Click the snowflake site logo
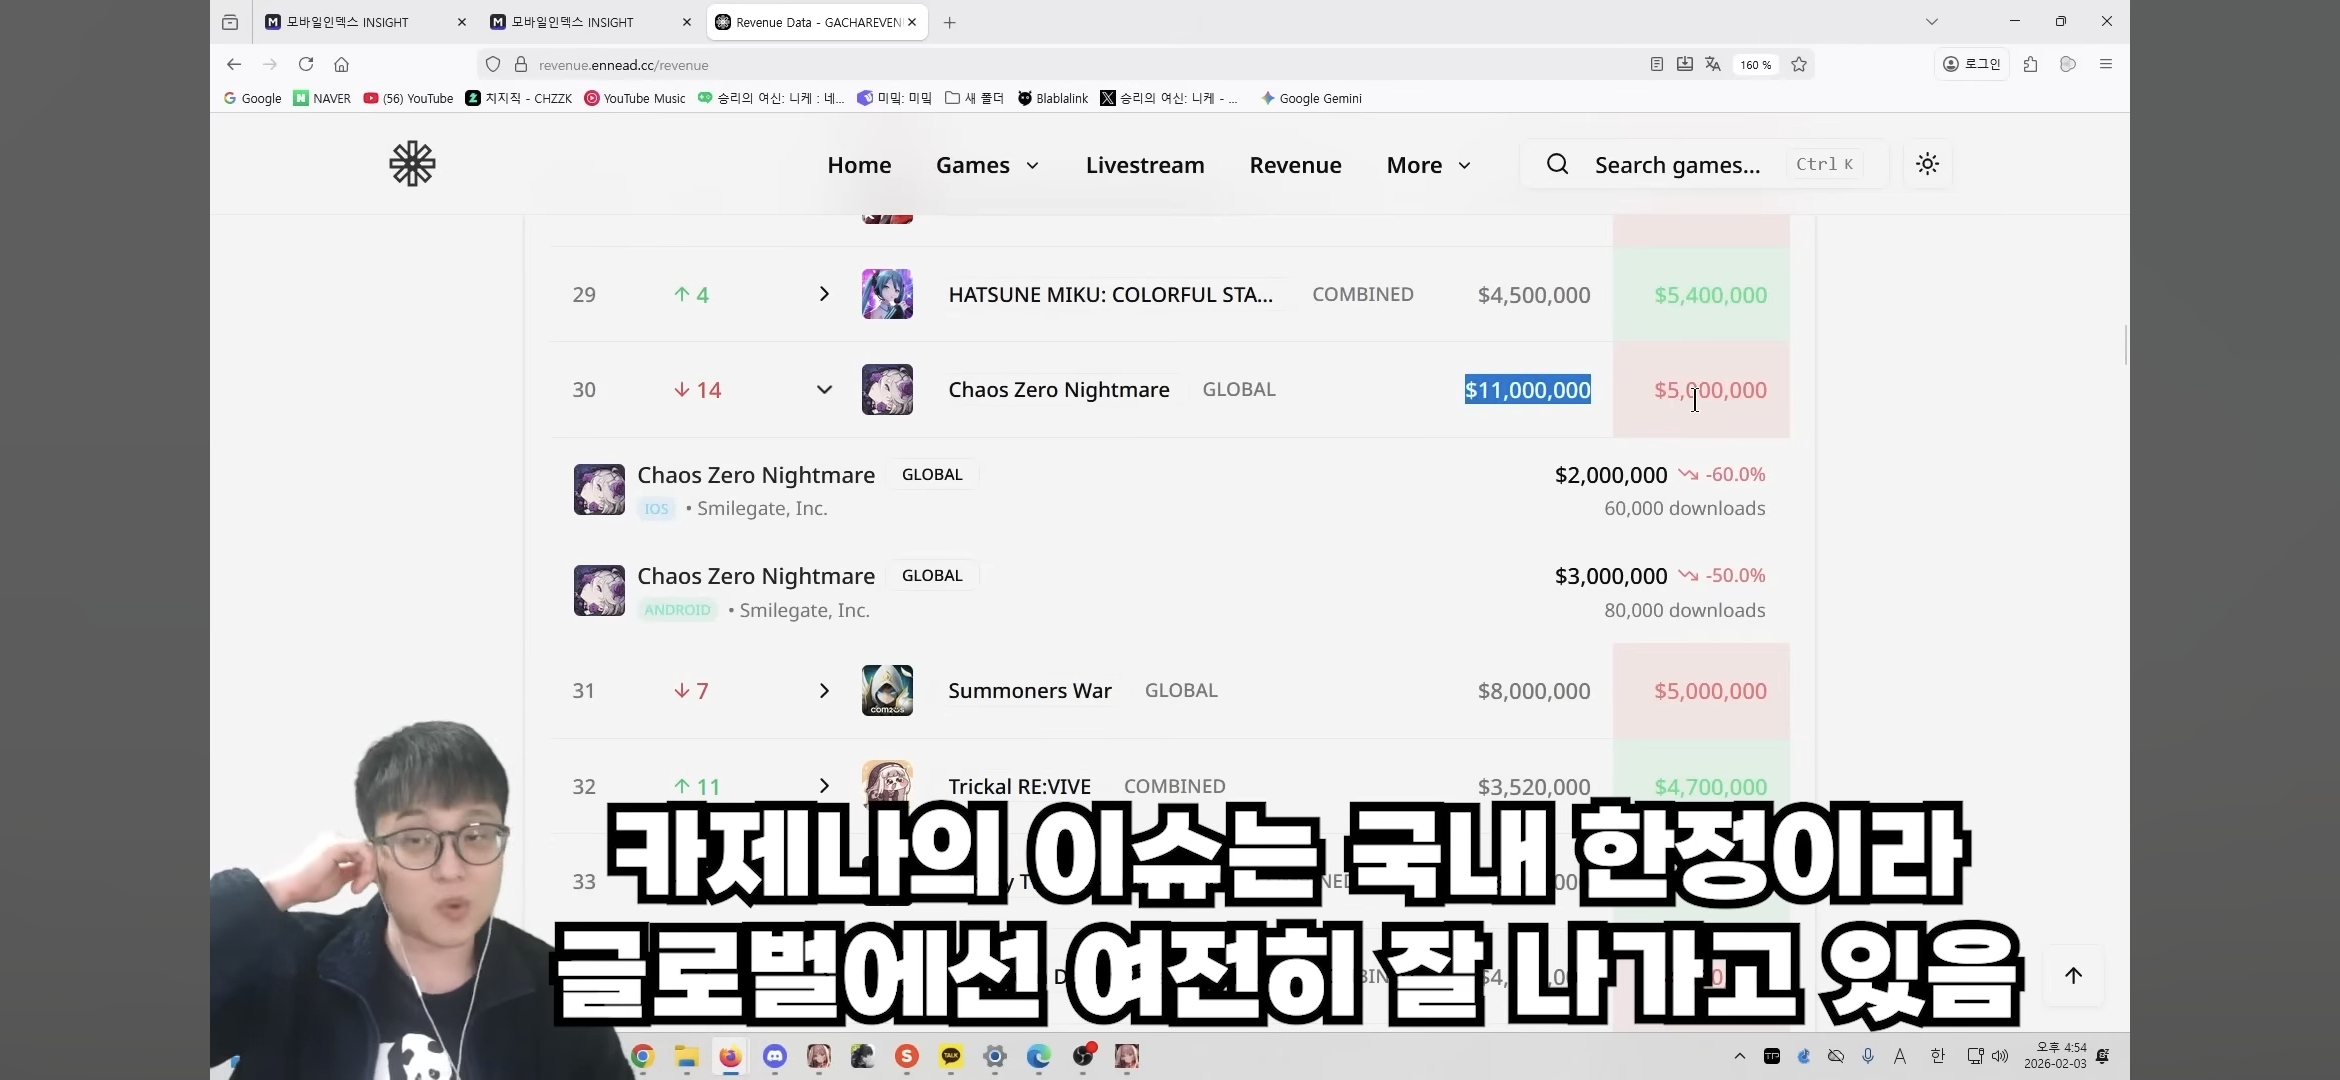2340x1080 pixels. [x=412, y=164]
